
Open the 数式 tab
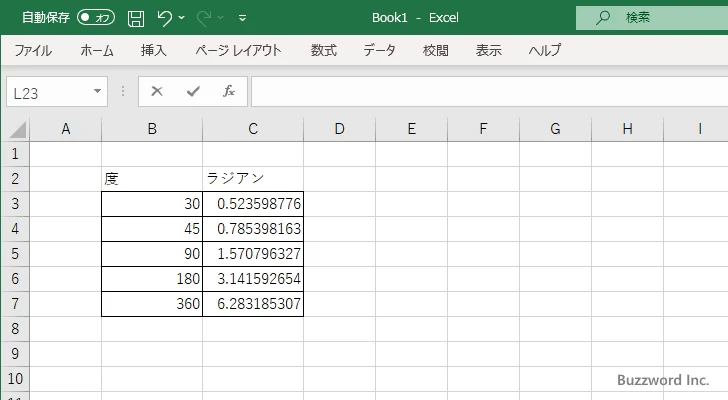point(324,50)
